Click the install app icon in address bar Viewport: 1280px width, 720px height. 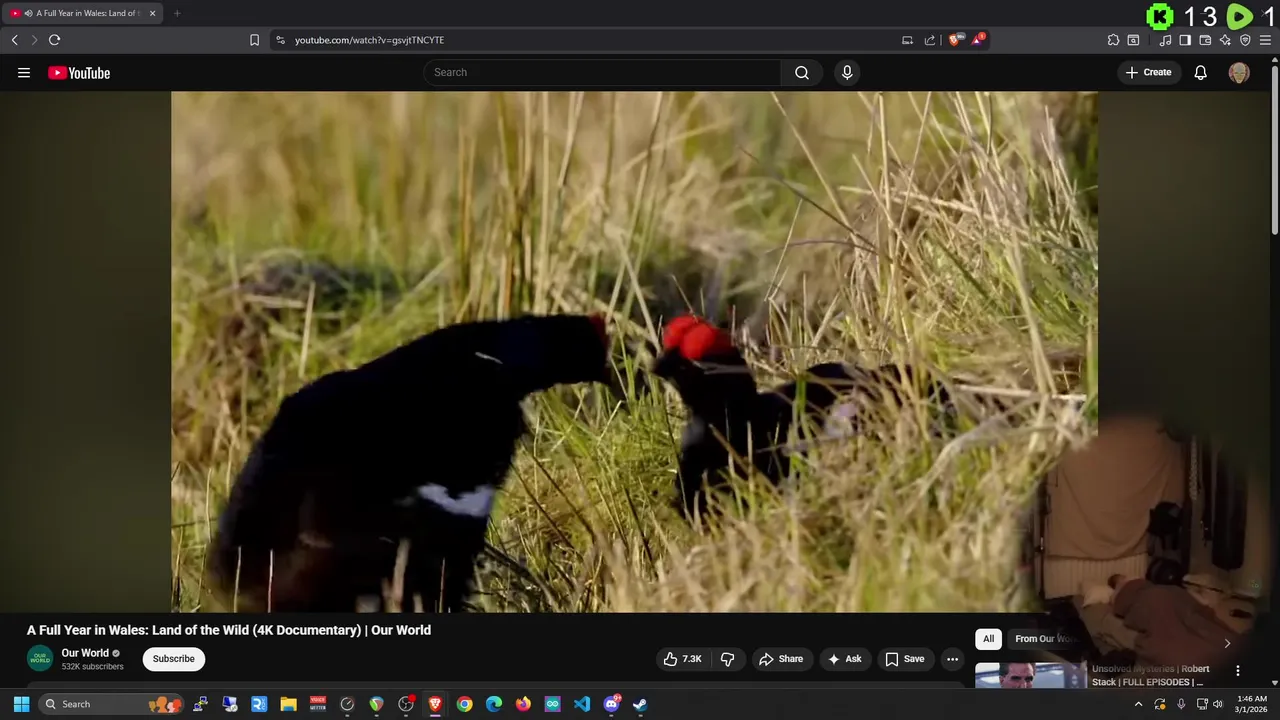(x=907, y=40)
